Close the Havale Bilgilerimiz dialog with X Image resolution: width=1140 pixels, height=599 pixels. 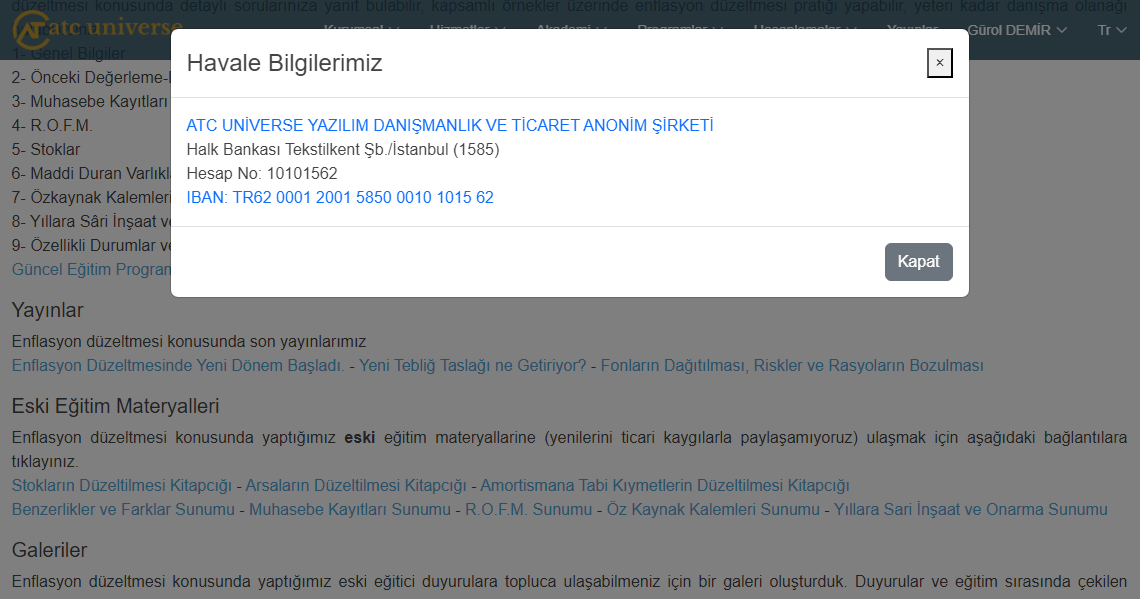point(939,63)
